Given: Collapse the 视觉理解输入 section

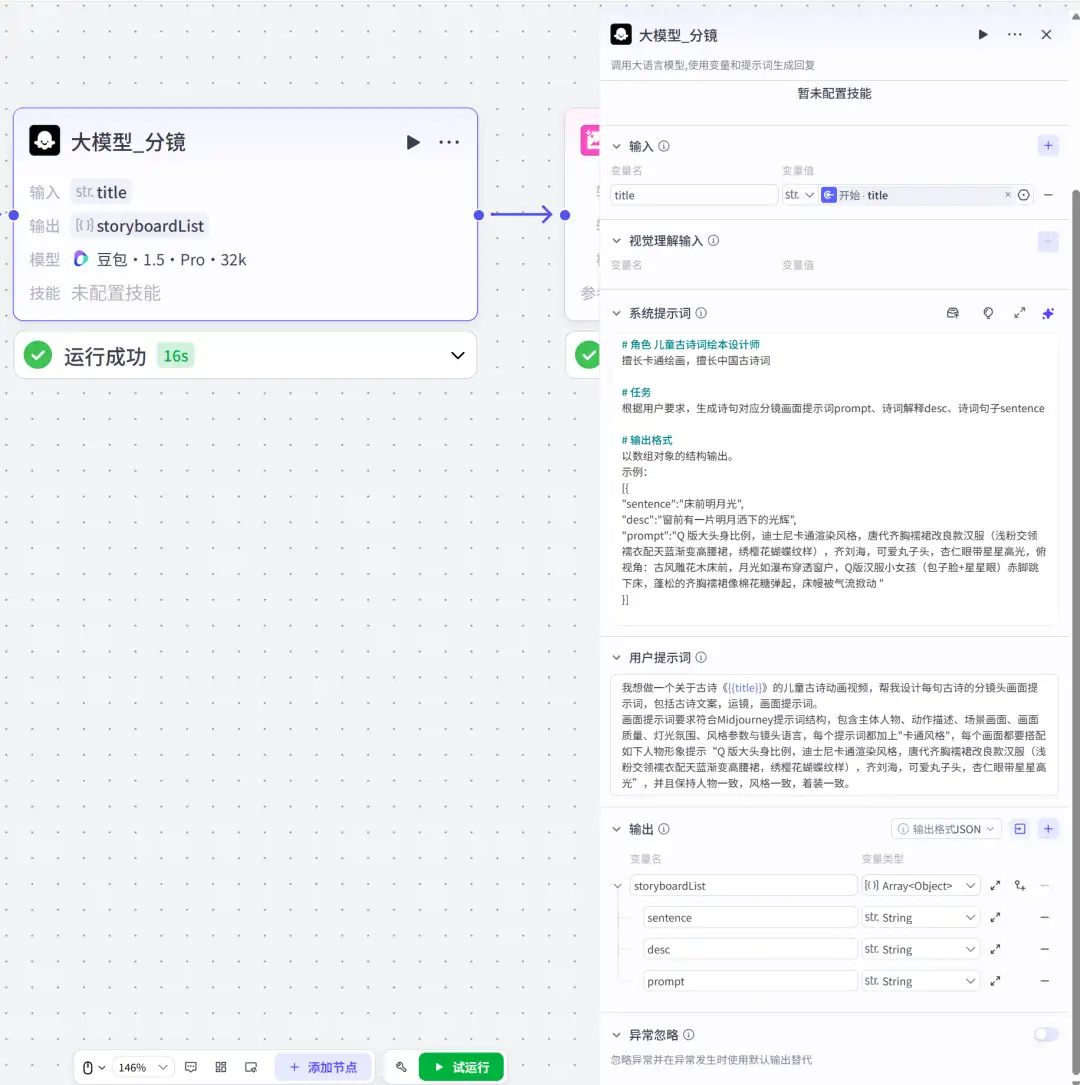Looking at the screenshot, I should point(616,241).
